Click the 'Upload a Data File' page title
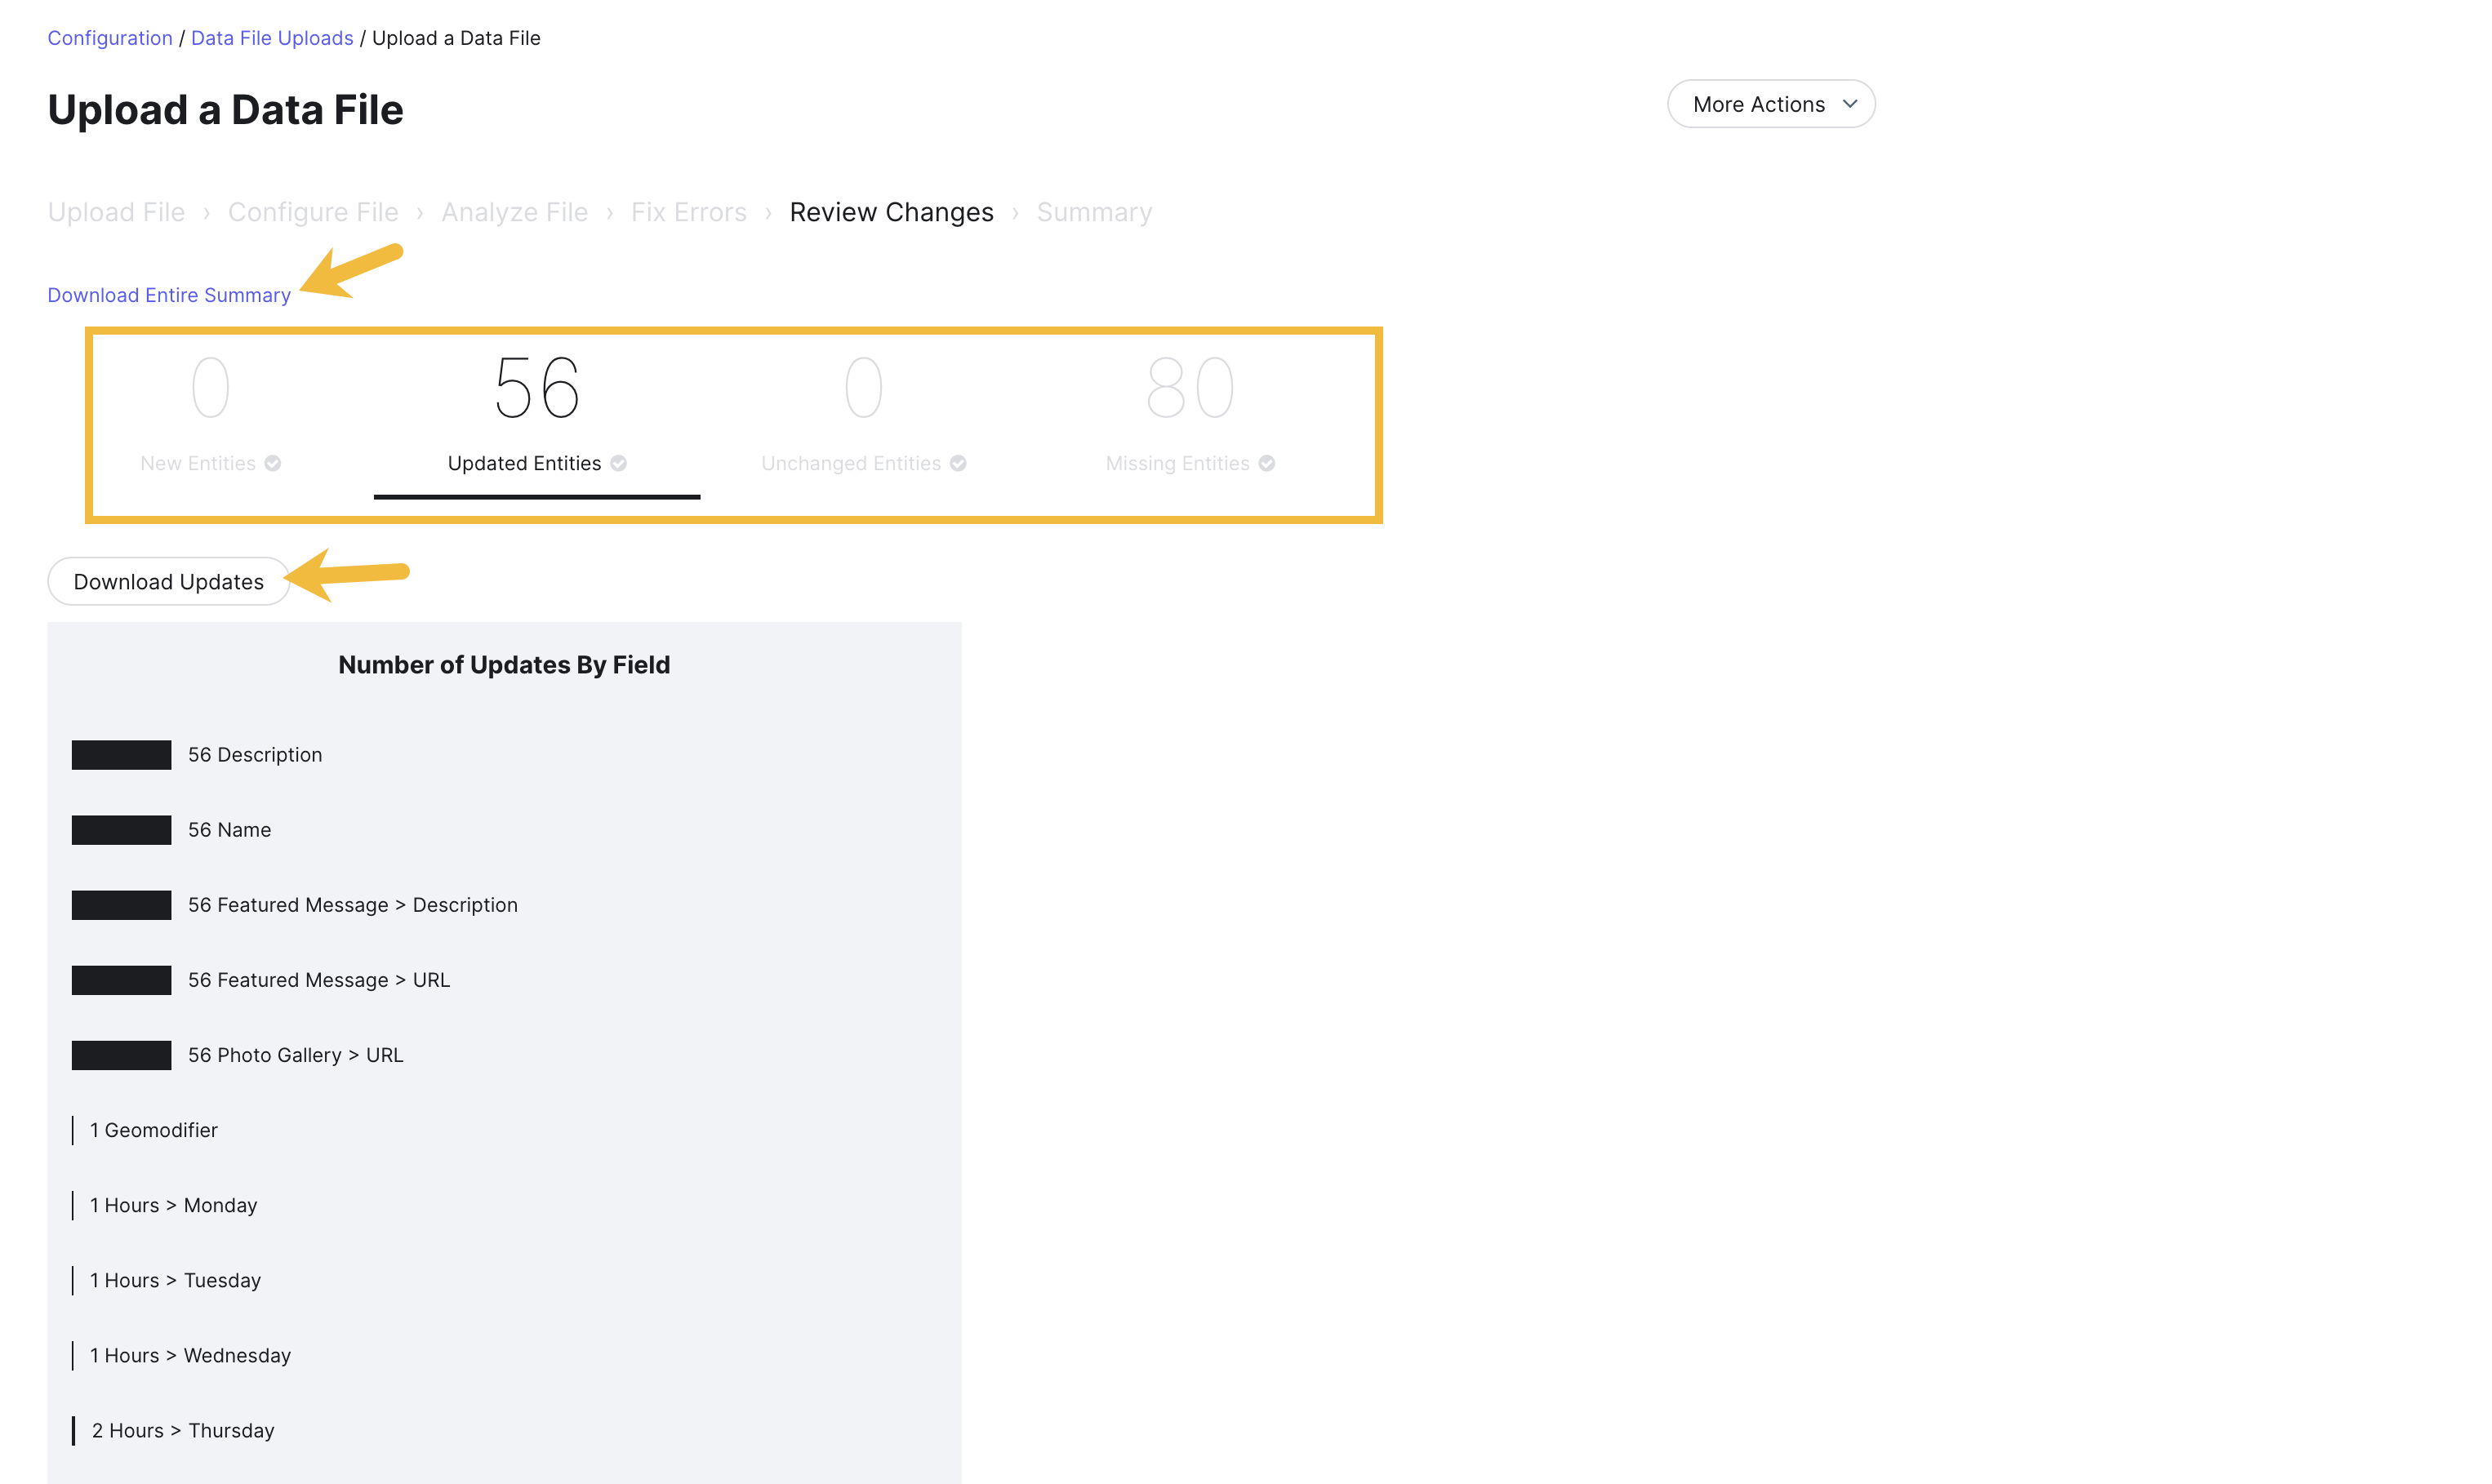Viewport: 2492px width, 1484px height. tap(225, 109)
